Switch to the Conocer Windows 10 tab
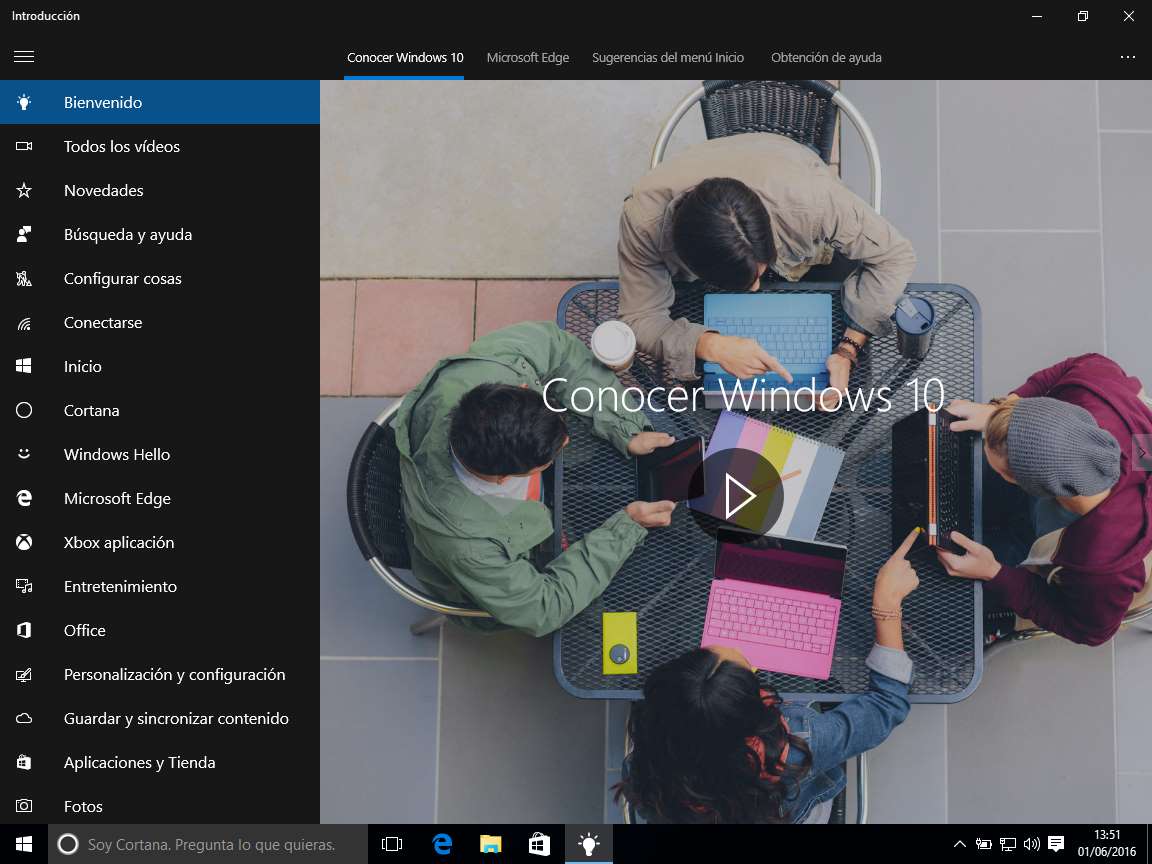This screenshot has width=1152, height=864. [405, 57]
